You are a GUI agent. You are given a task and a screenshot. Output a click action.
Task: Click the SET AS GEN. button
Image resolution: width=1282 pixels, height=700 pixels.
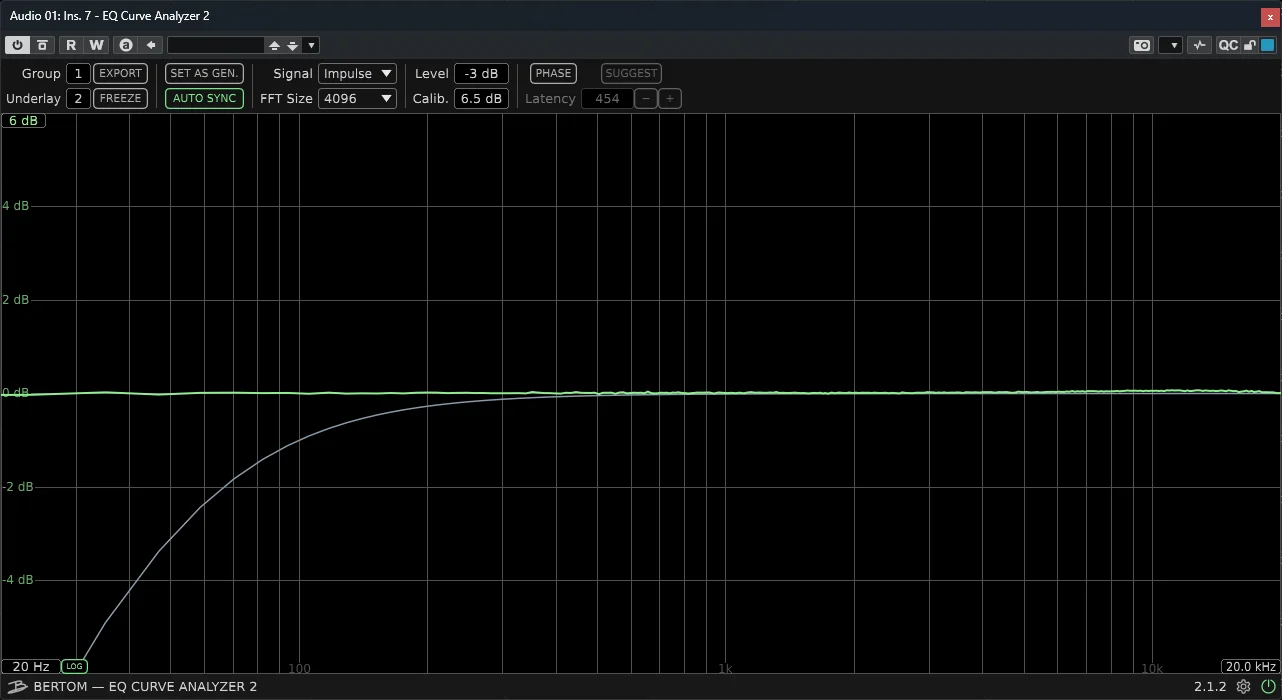(204, 73)
